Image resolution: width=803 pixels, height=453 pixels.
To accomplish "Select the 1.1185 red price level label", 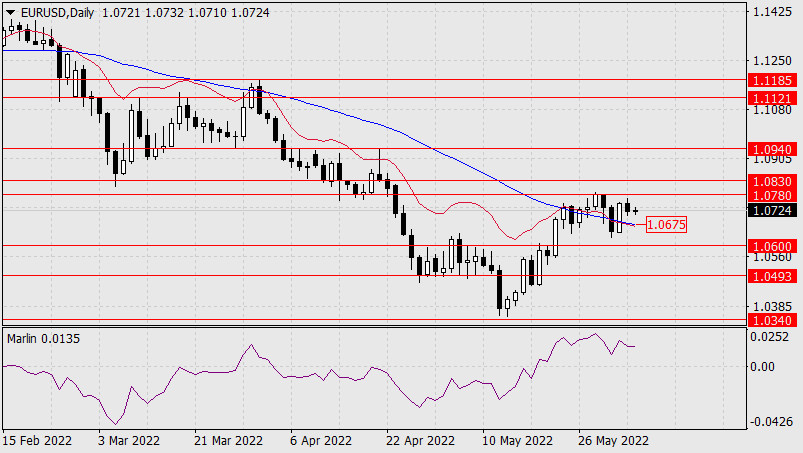I will [772, 80].
